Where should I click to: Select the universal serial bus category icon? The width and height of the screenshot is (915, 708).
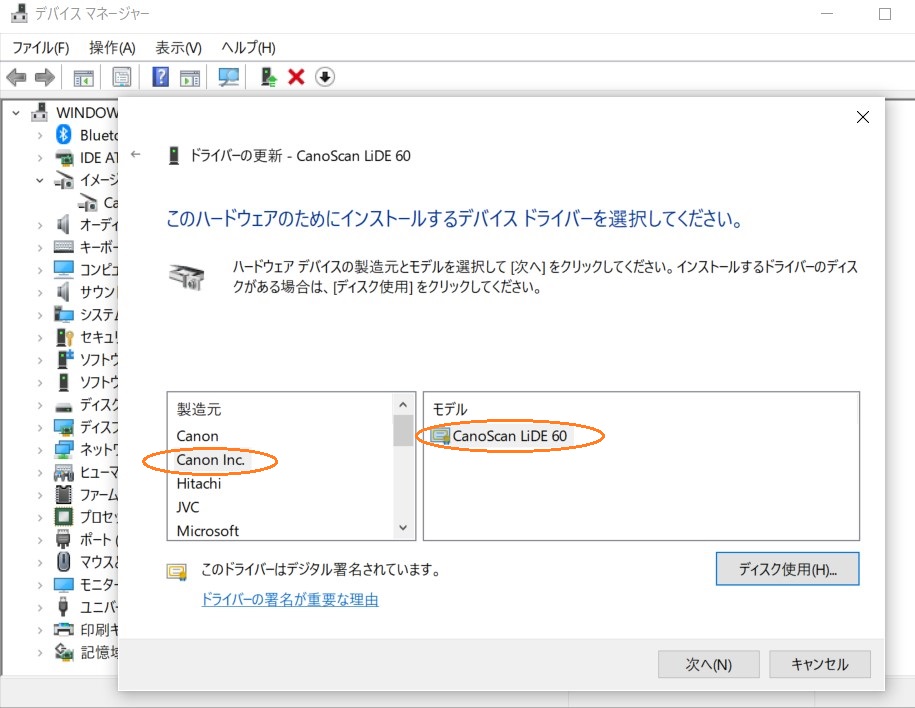pyautogui.click(x=63, y=607)
